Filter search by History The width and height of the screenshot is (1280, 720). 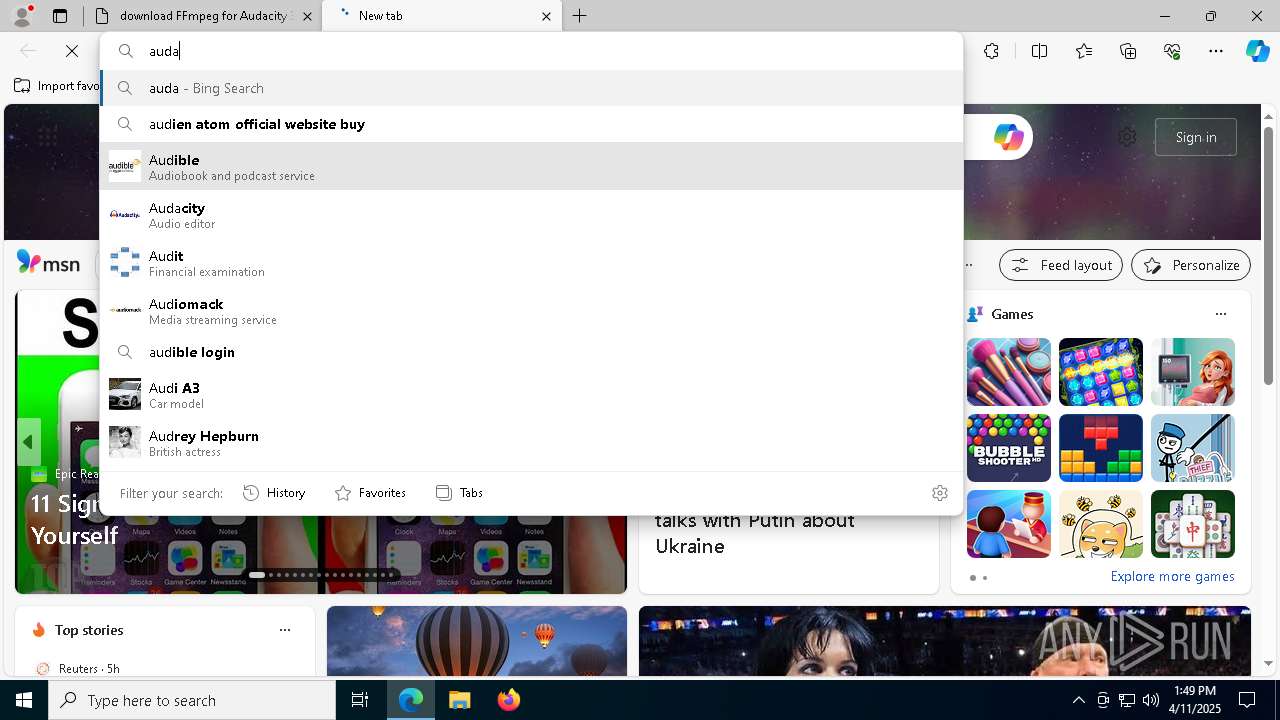274,493
